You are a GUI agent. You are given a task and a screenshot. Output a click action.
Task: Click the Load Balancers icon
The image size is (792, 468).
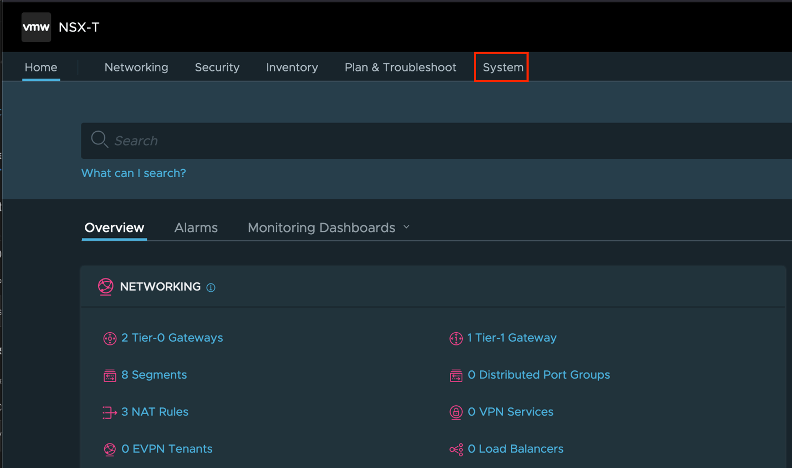pos(456,449)
